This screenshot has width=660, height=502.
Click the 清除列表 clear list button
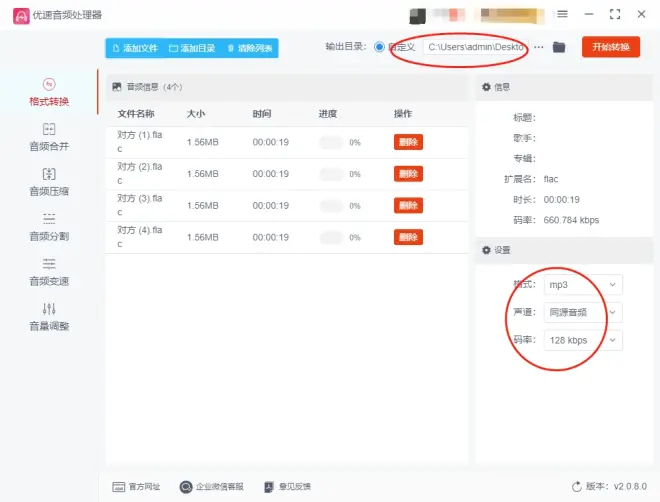click(250, 48)
